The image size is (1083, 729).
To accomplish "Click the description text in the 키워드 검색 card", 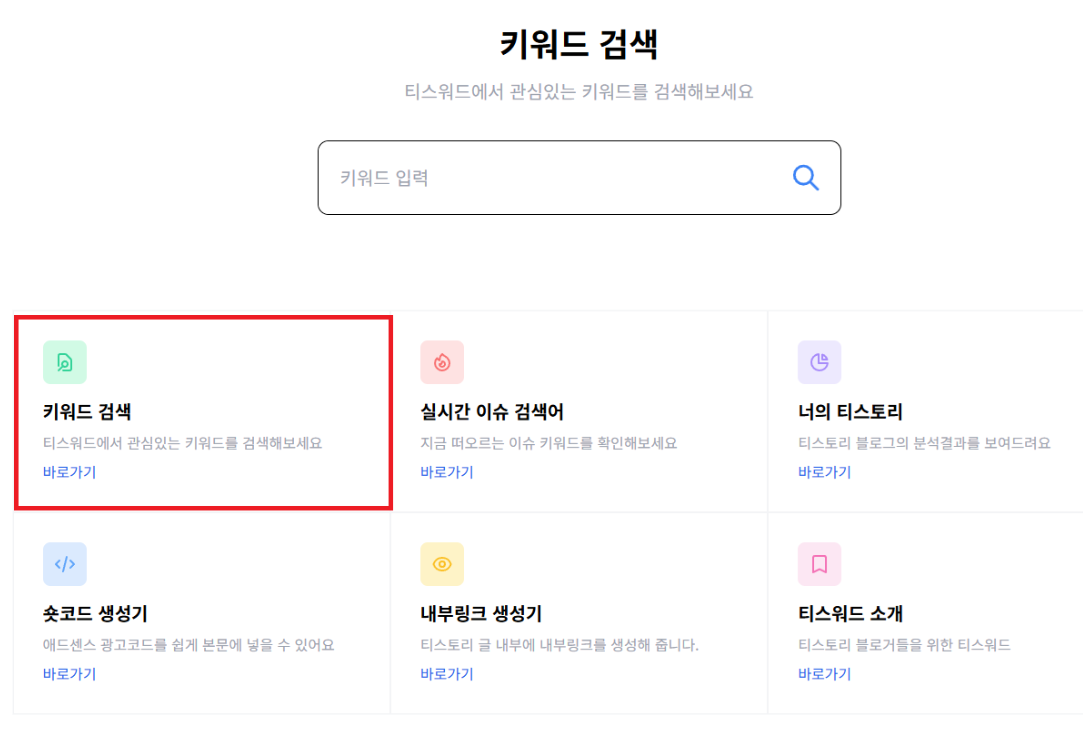I will (182, 443).
